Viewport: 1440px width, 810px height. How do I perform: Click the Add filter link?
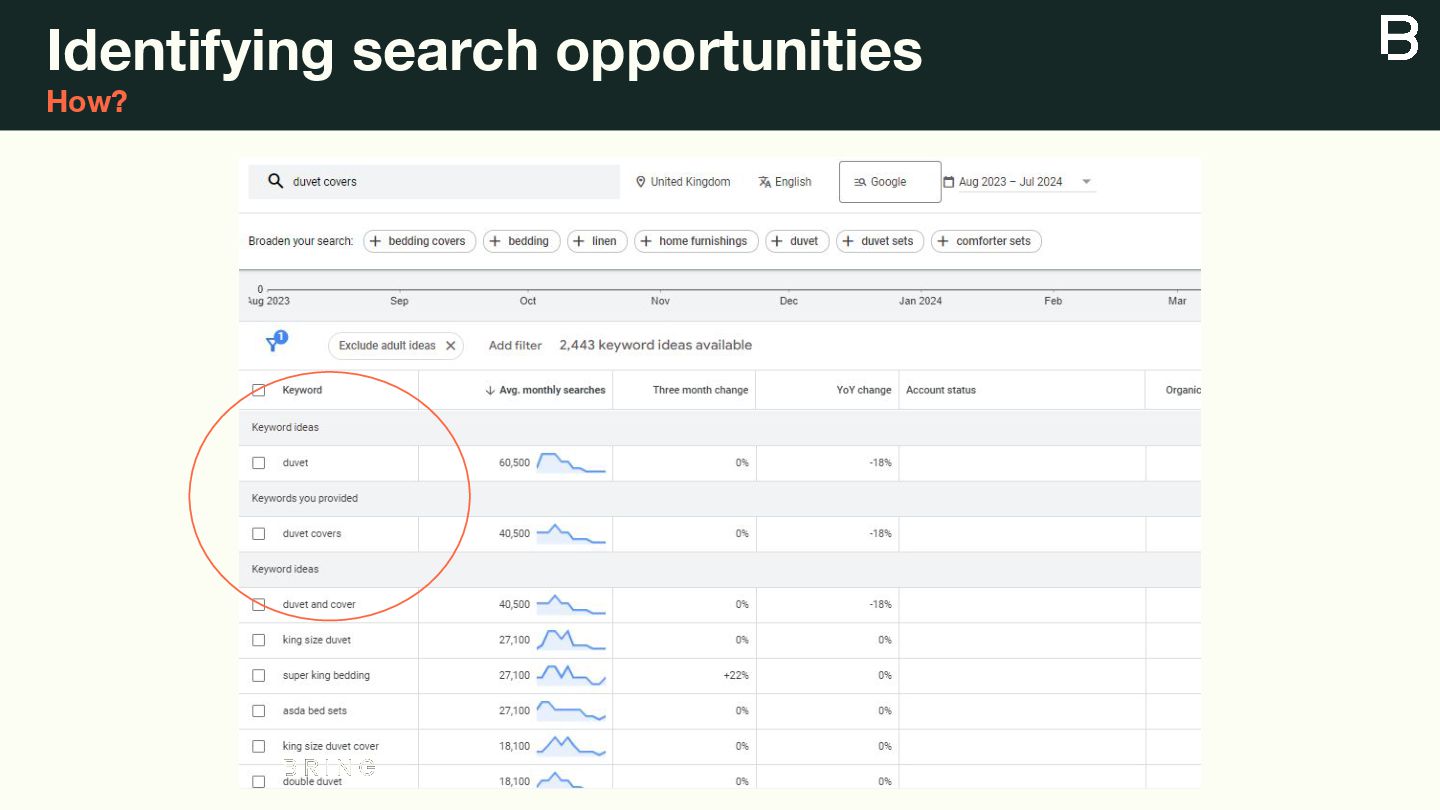point(515,346)
